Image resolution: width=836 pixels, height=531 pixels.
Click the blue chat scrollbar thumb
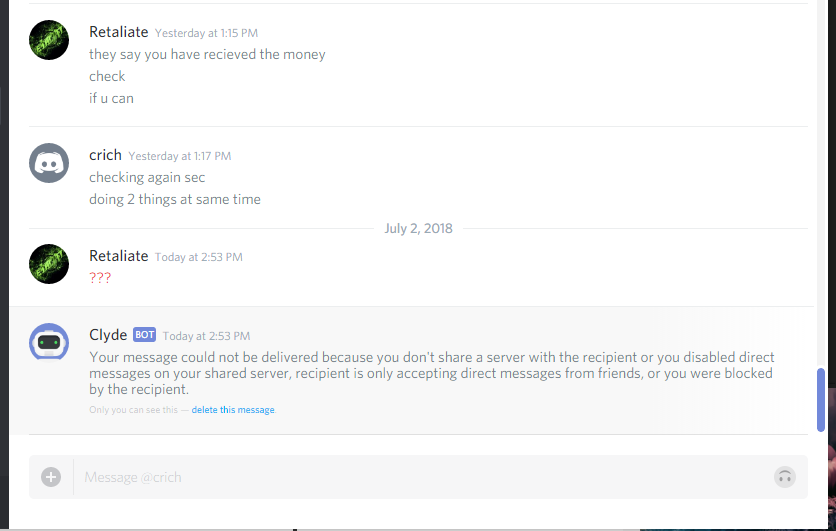pyautogui.click(x=821, y=400)
